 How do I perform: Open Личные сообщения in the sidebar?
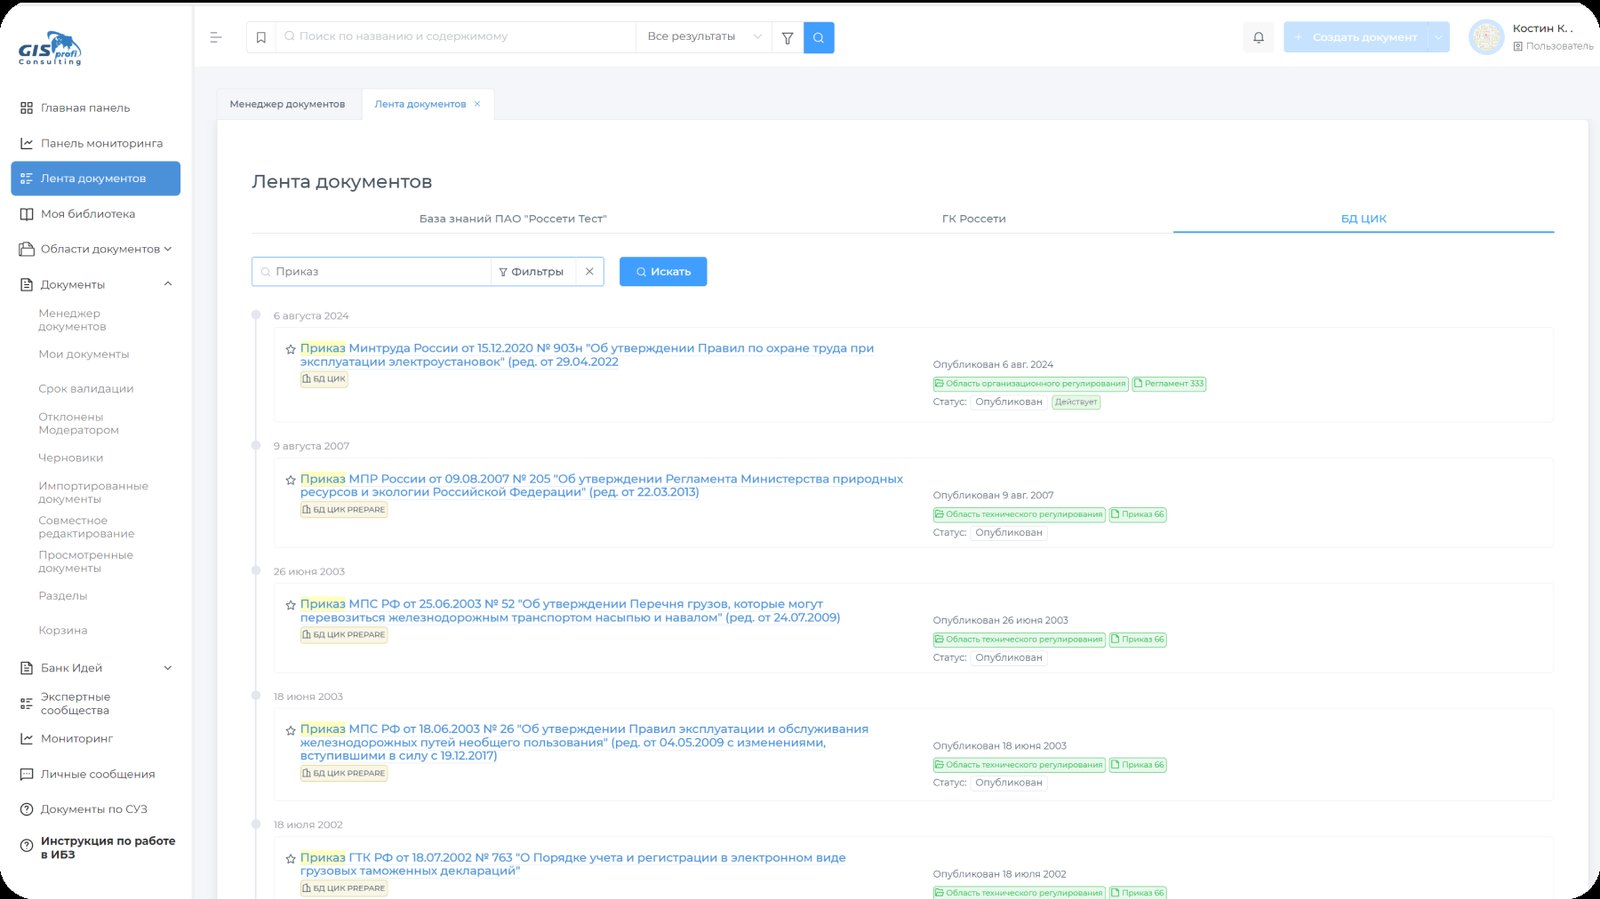click(x=96, y=774)
